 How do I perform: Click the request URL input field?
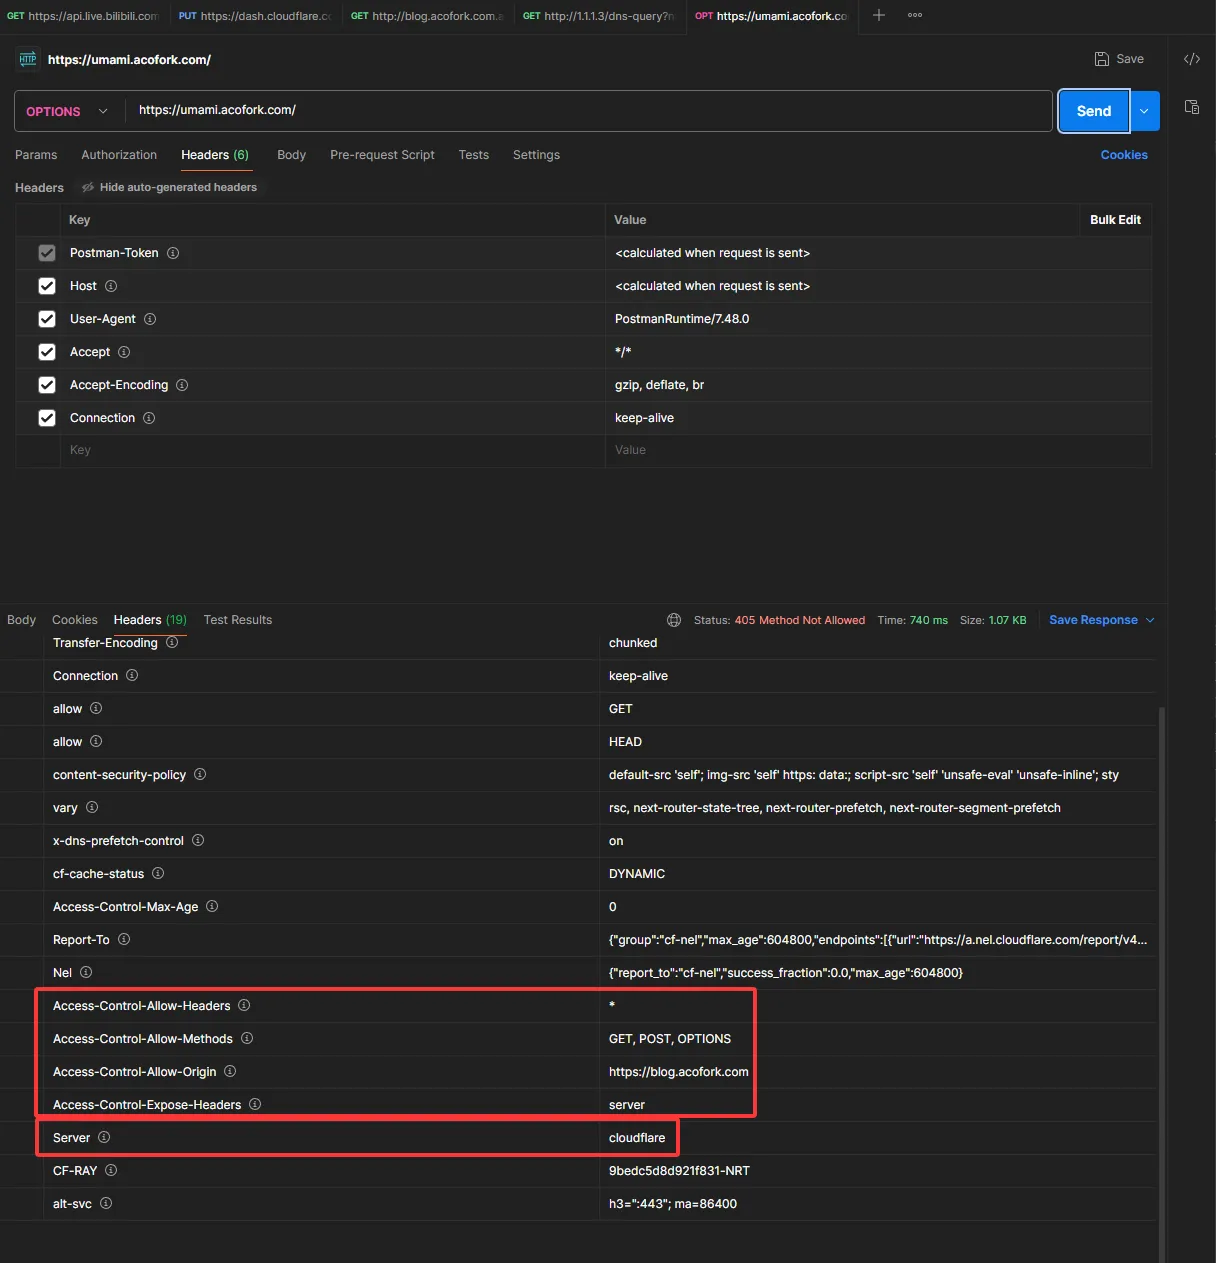(588, 110)
